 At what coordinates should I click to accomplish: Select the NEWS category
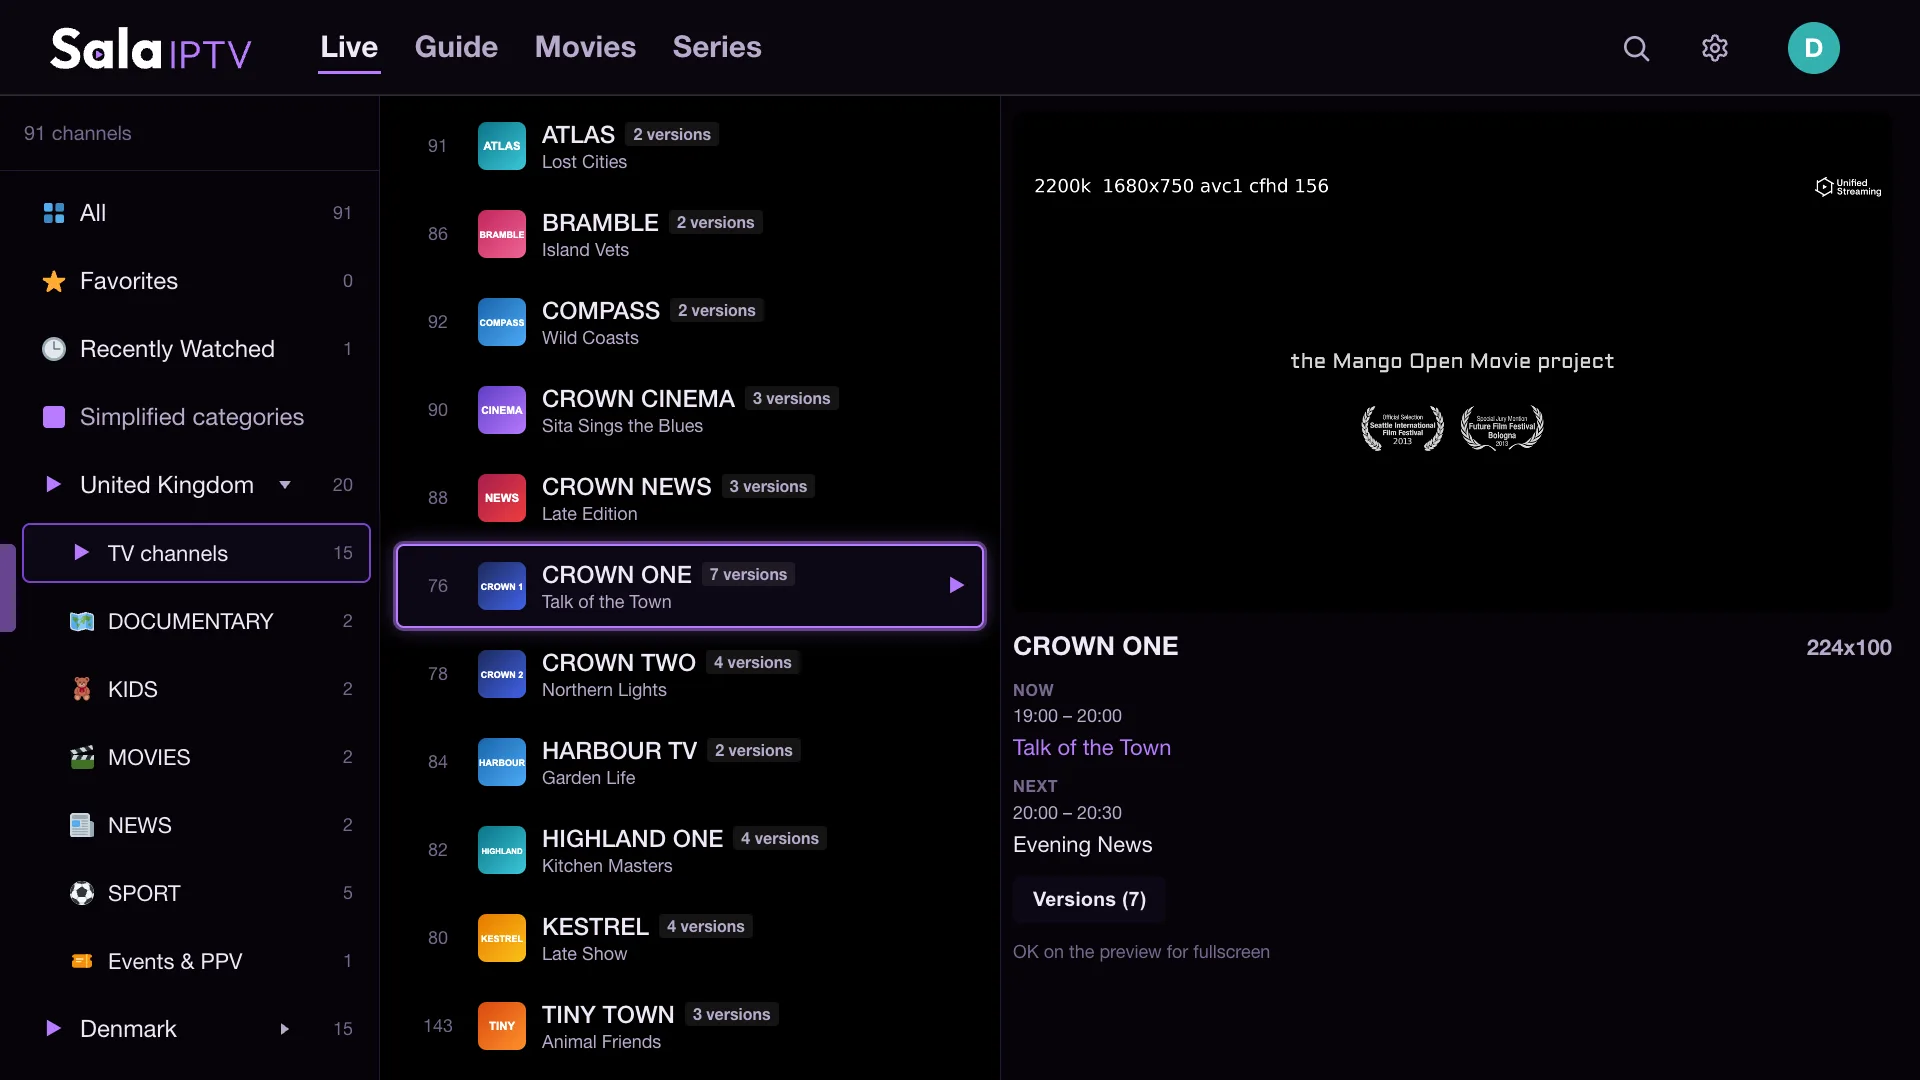(196, 825)
